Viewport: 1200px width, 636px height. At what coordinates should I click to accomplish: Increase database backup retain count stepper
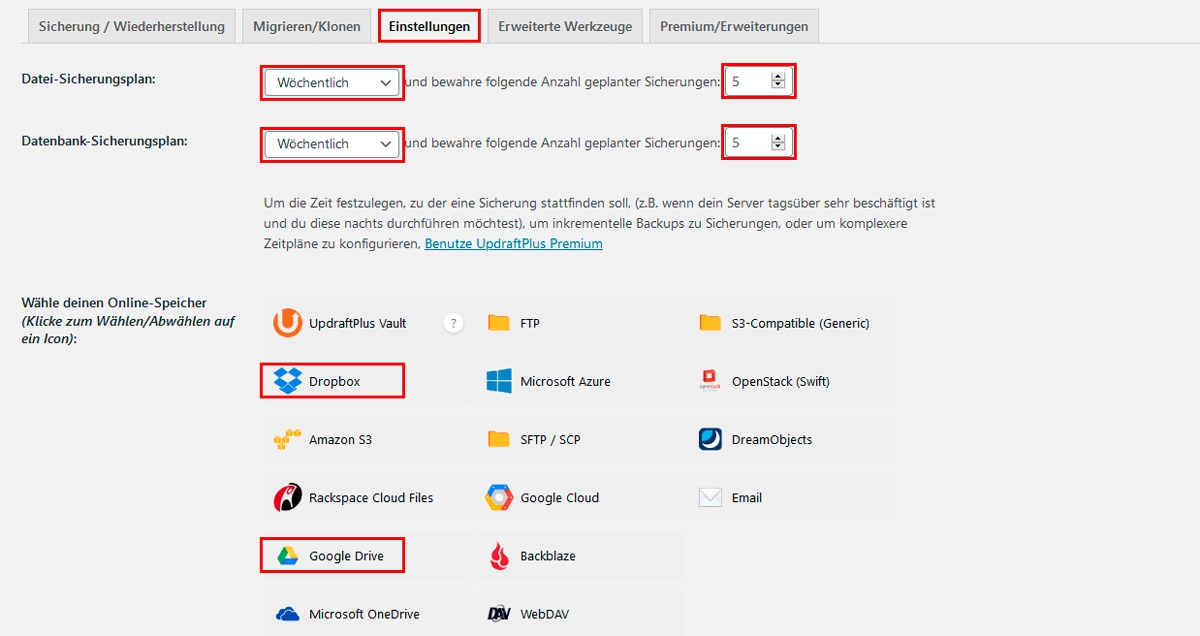coord(778,138)
